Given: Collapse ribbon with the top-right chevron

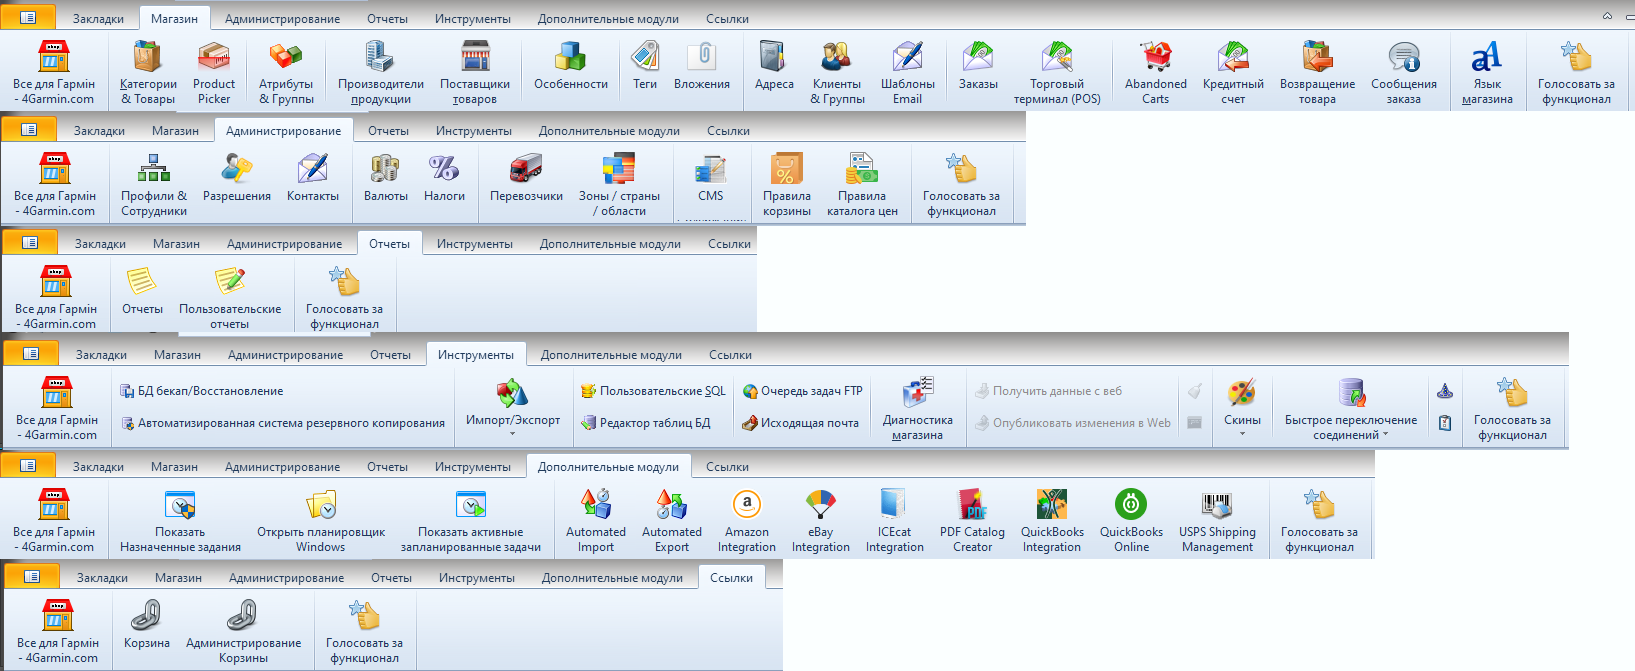Looking at the screenshot, I should pyautogui.click(x=1607, y=15).
